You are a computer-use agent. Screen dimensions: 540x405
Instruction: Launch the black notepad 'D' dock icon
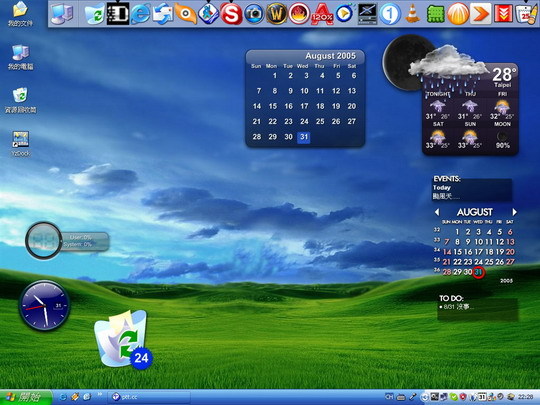(118, 14)
